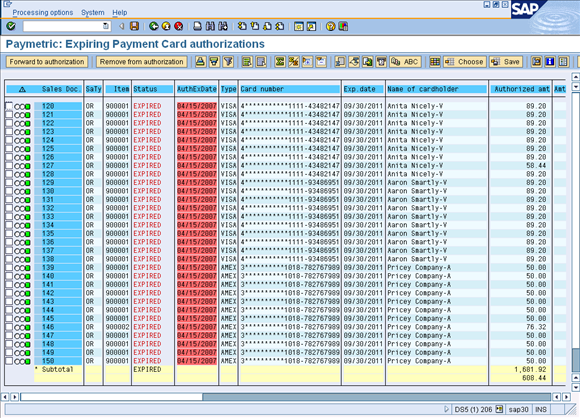This screenshot has height=418, width=580.
Task: Click the red Cancel icon
Action: 179,26
